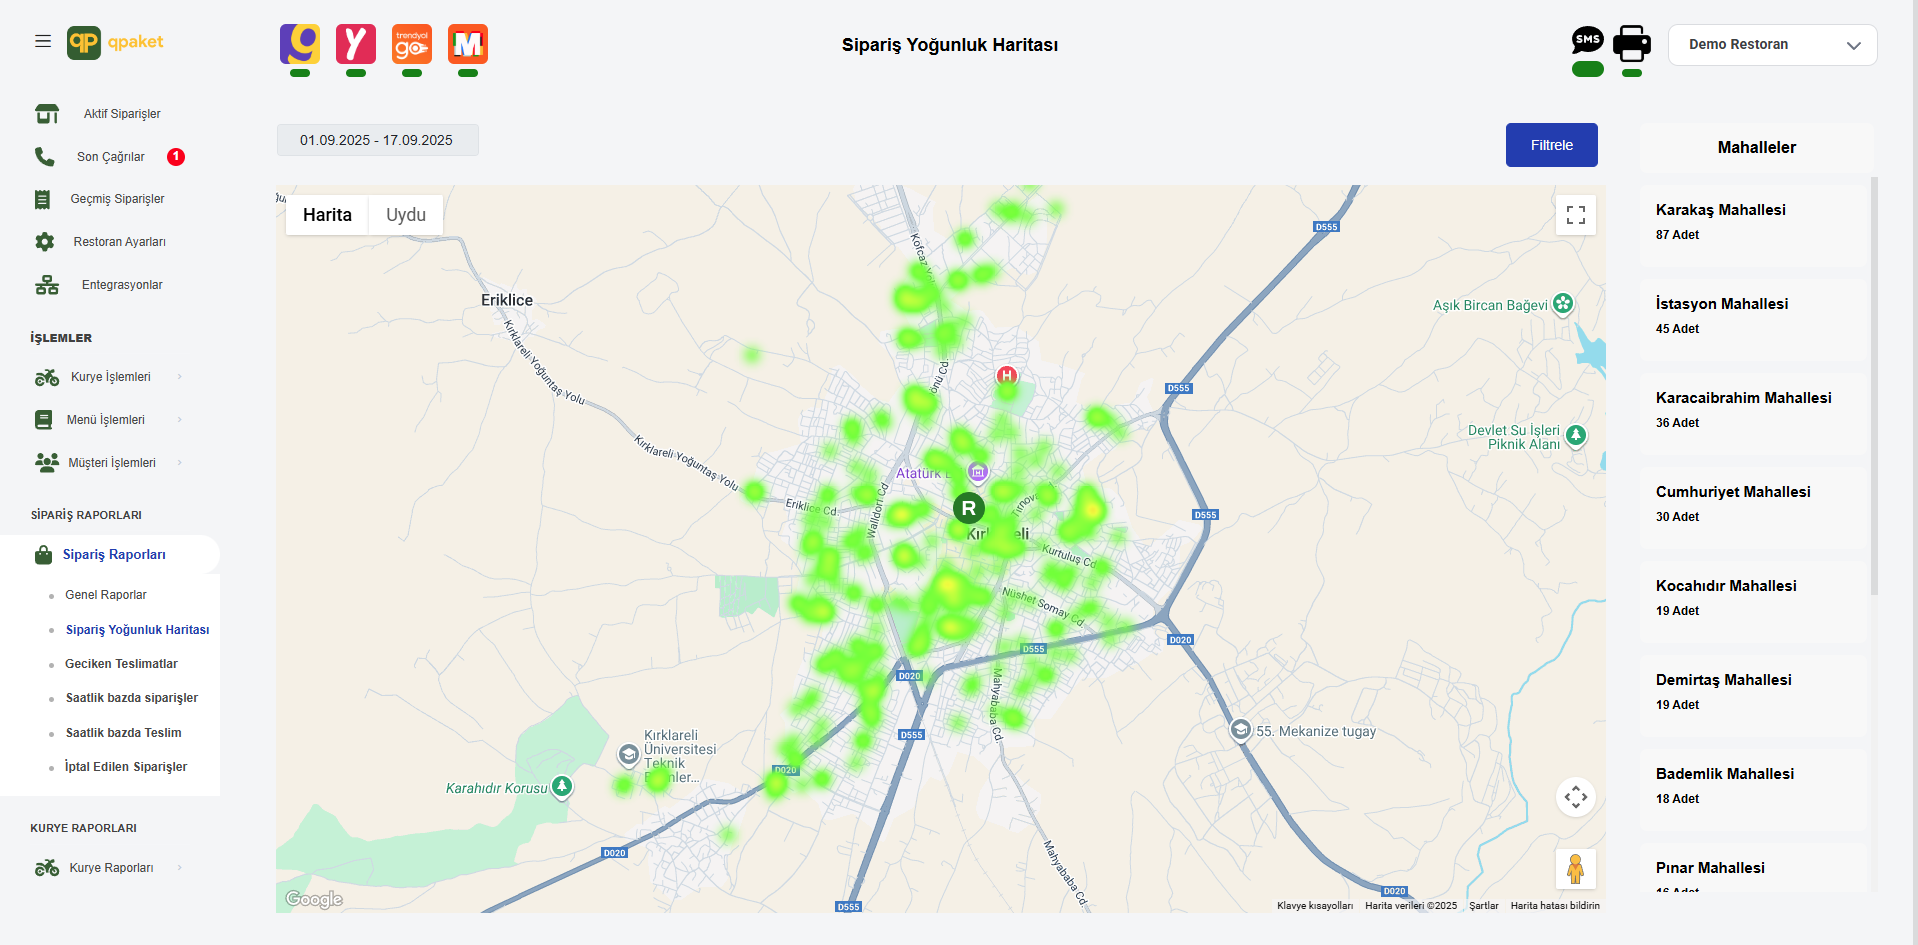Toggle fullscreen map view
The width and height of the screenshot is (1918, 945).
(x=1576, y=215)
